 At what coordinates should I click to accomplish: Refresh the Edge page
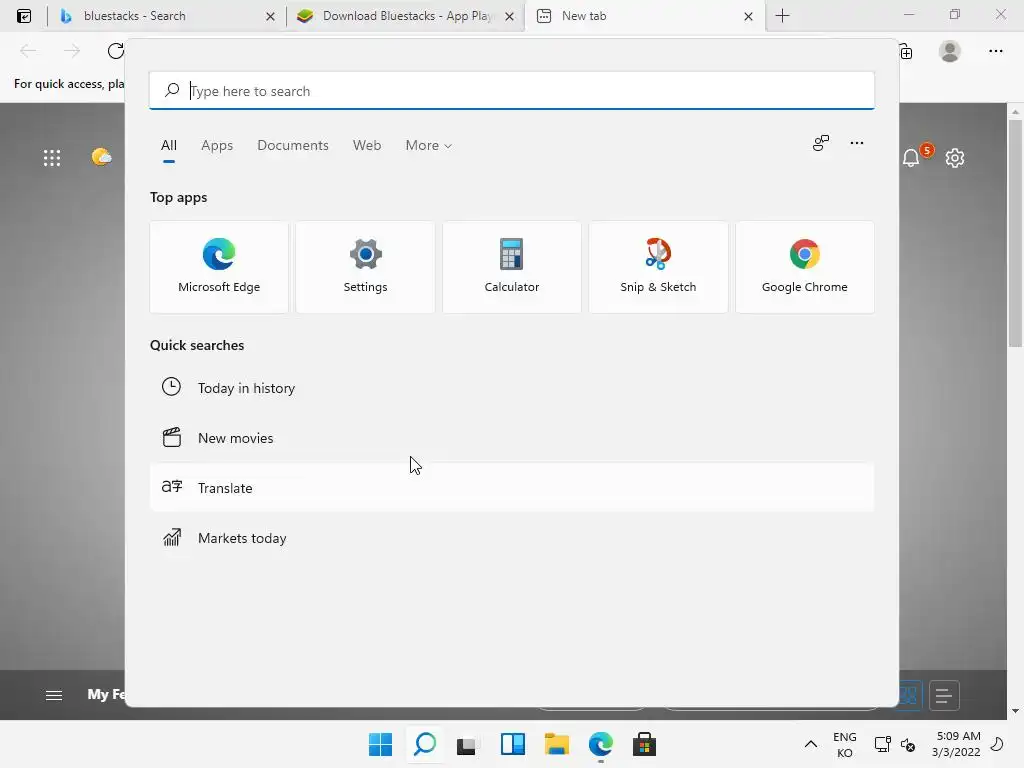click(116, 51)
